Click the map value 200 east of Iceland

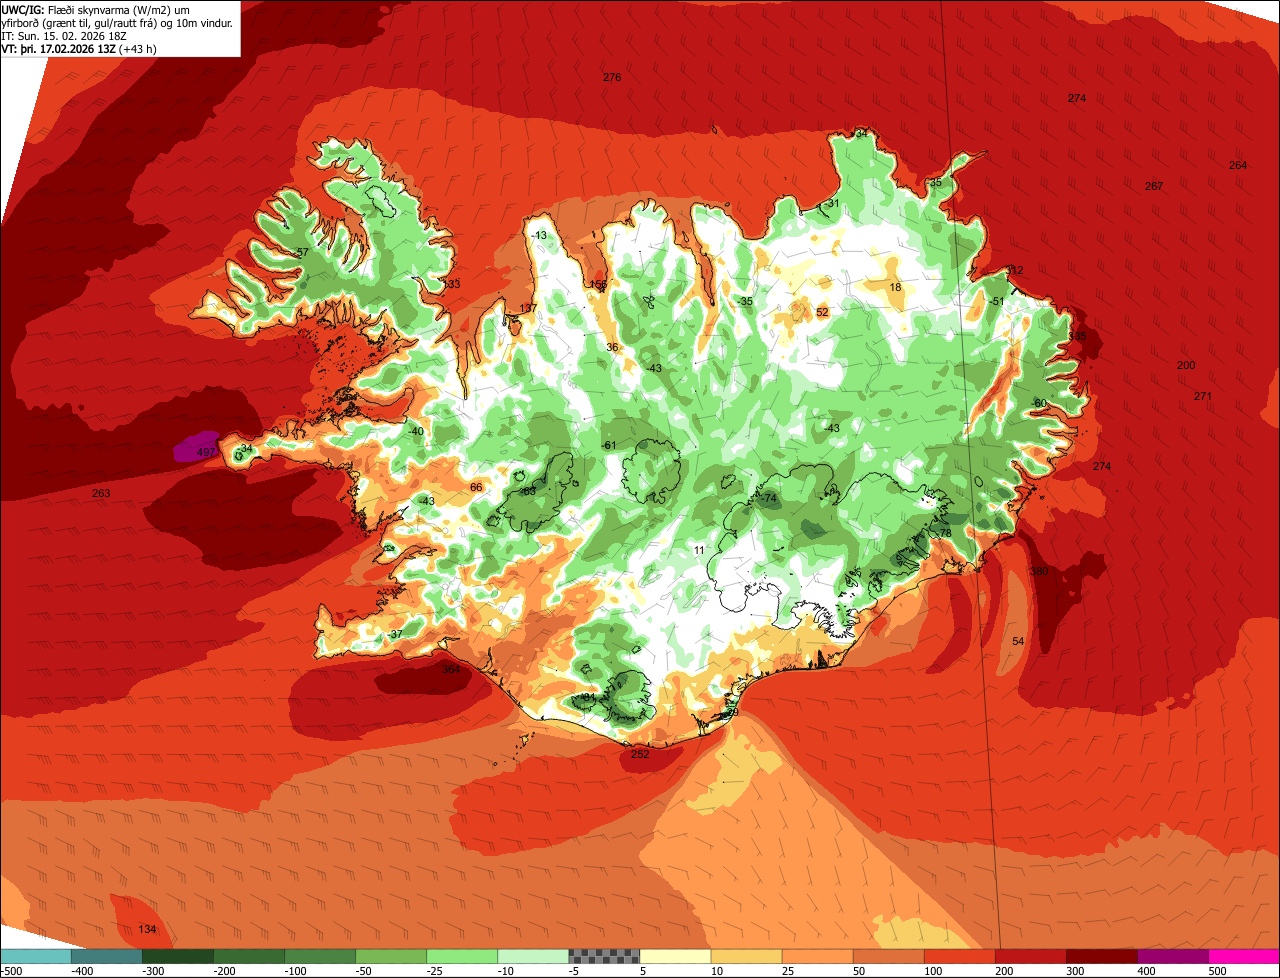pyautogui.click(x=1186, y=365)
